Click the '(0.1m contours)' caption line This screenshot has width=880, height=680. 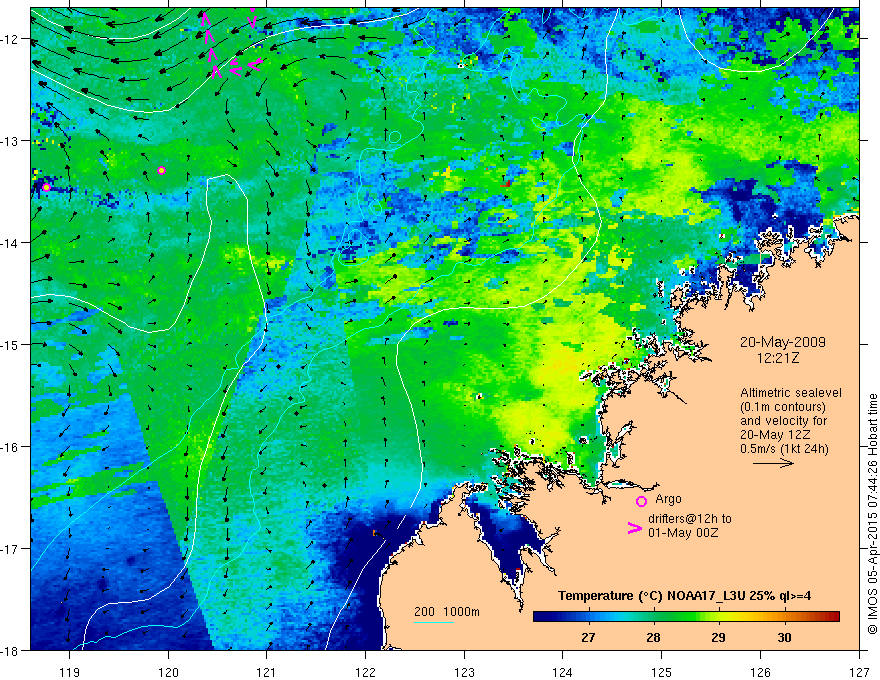(783, 407)
